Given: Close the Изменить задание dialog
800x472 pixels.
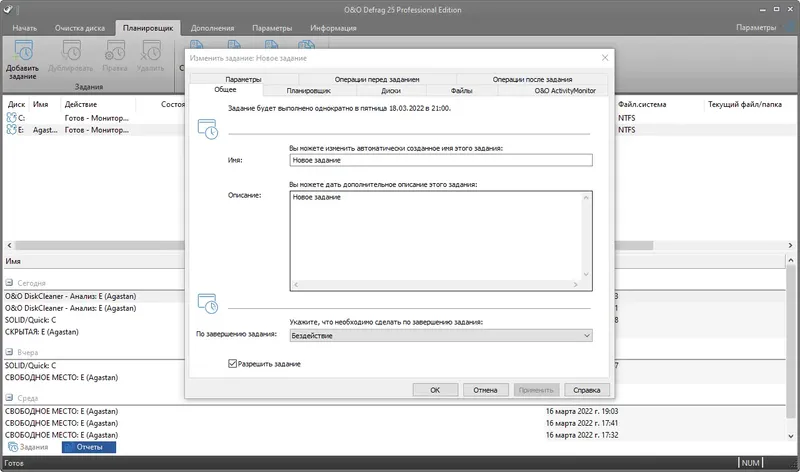Looking at the screenshot, I should (x=605, y=58).
